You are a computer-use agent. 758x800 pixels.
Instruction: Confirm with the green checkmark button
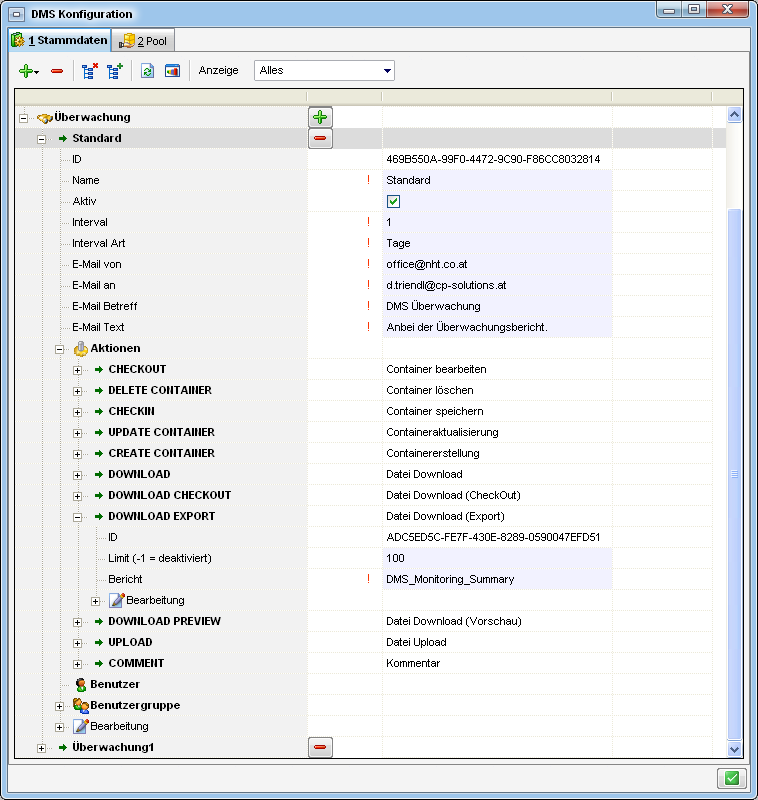732,778
